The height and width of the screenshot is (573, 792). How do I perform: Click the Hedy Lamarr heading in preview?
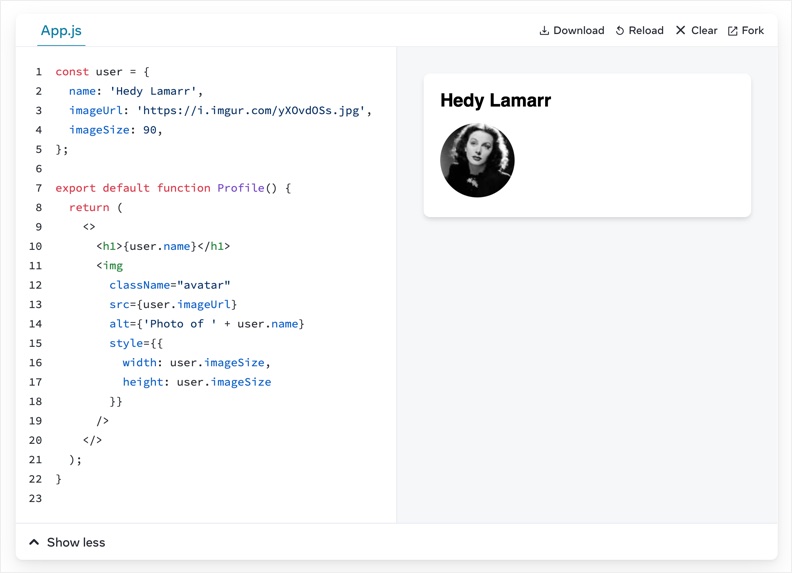coord(496,100)
